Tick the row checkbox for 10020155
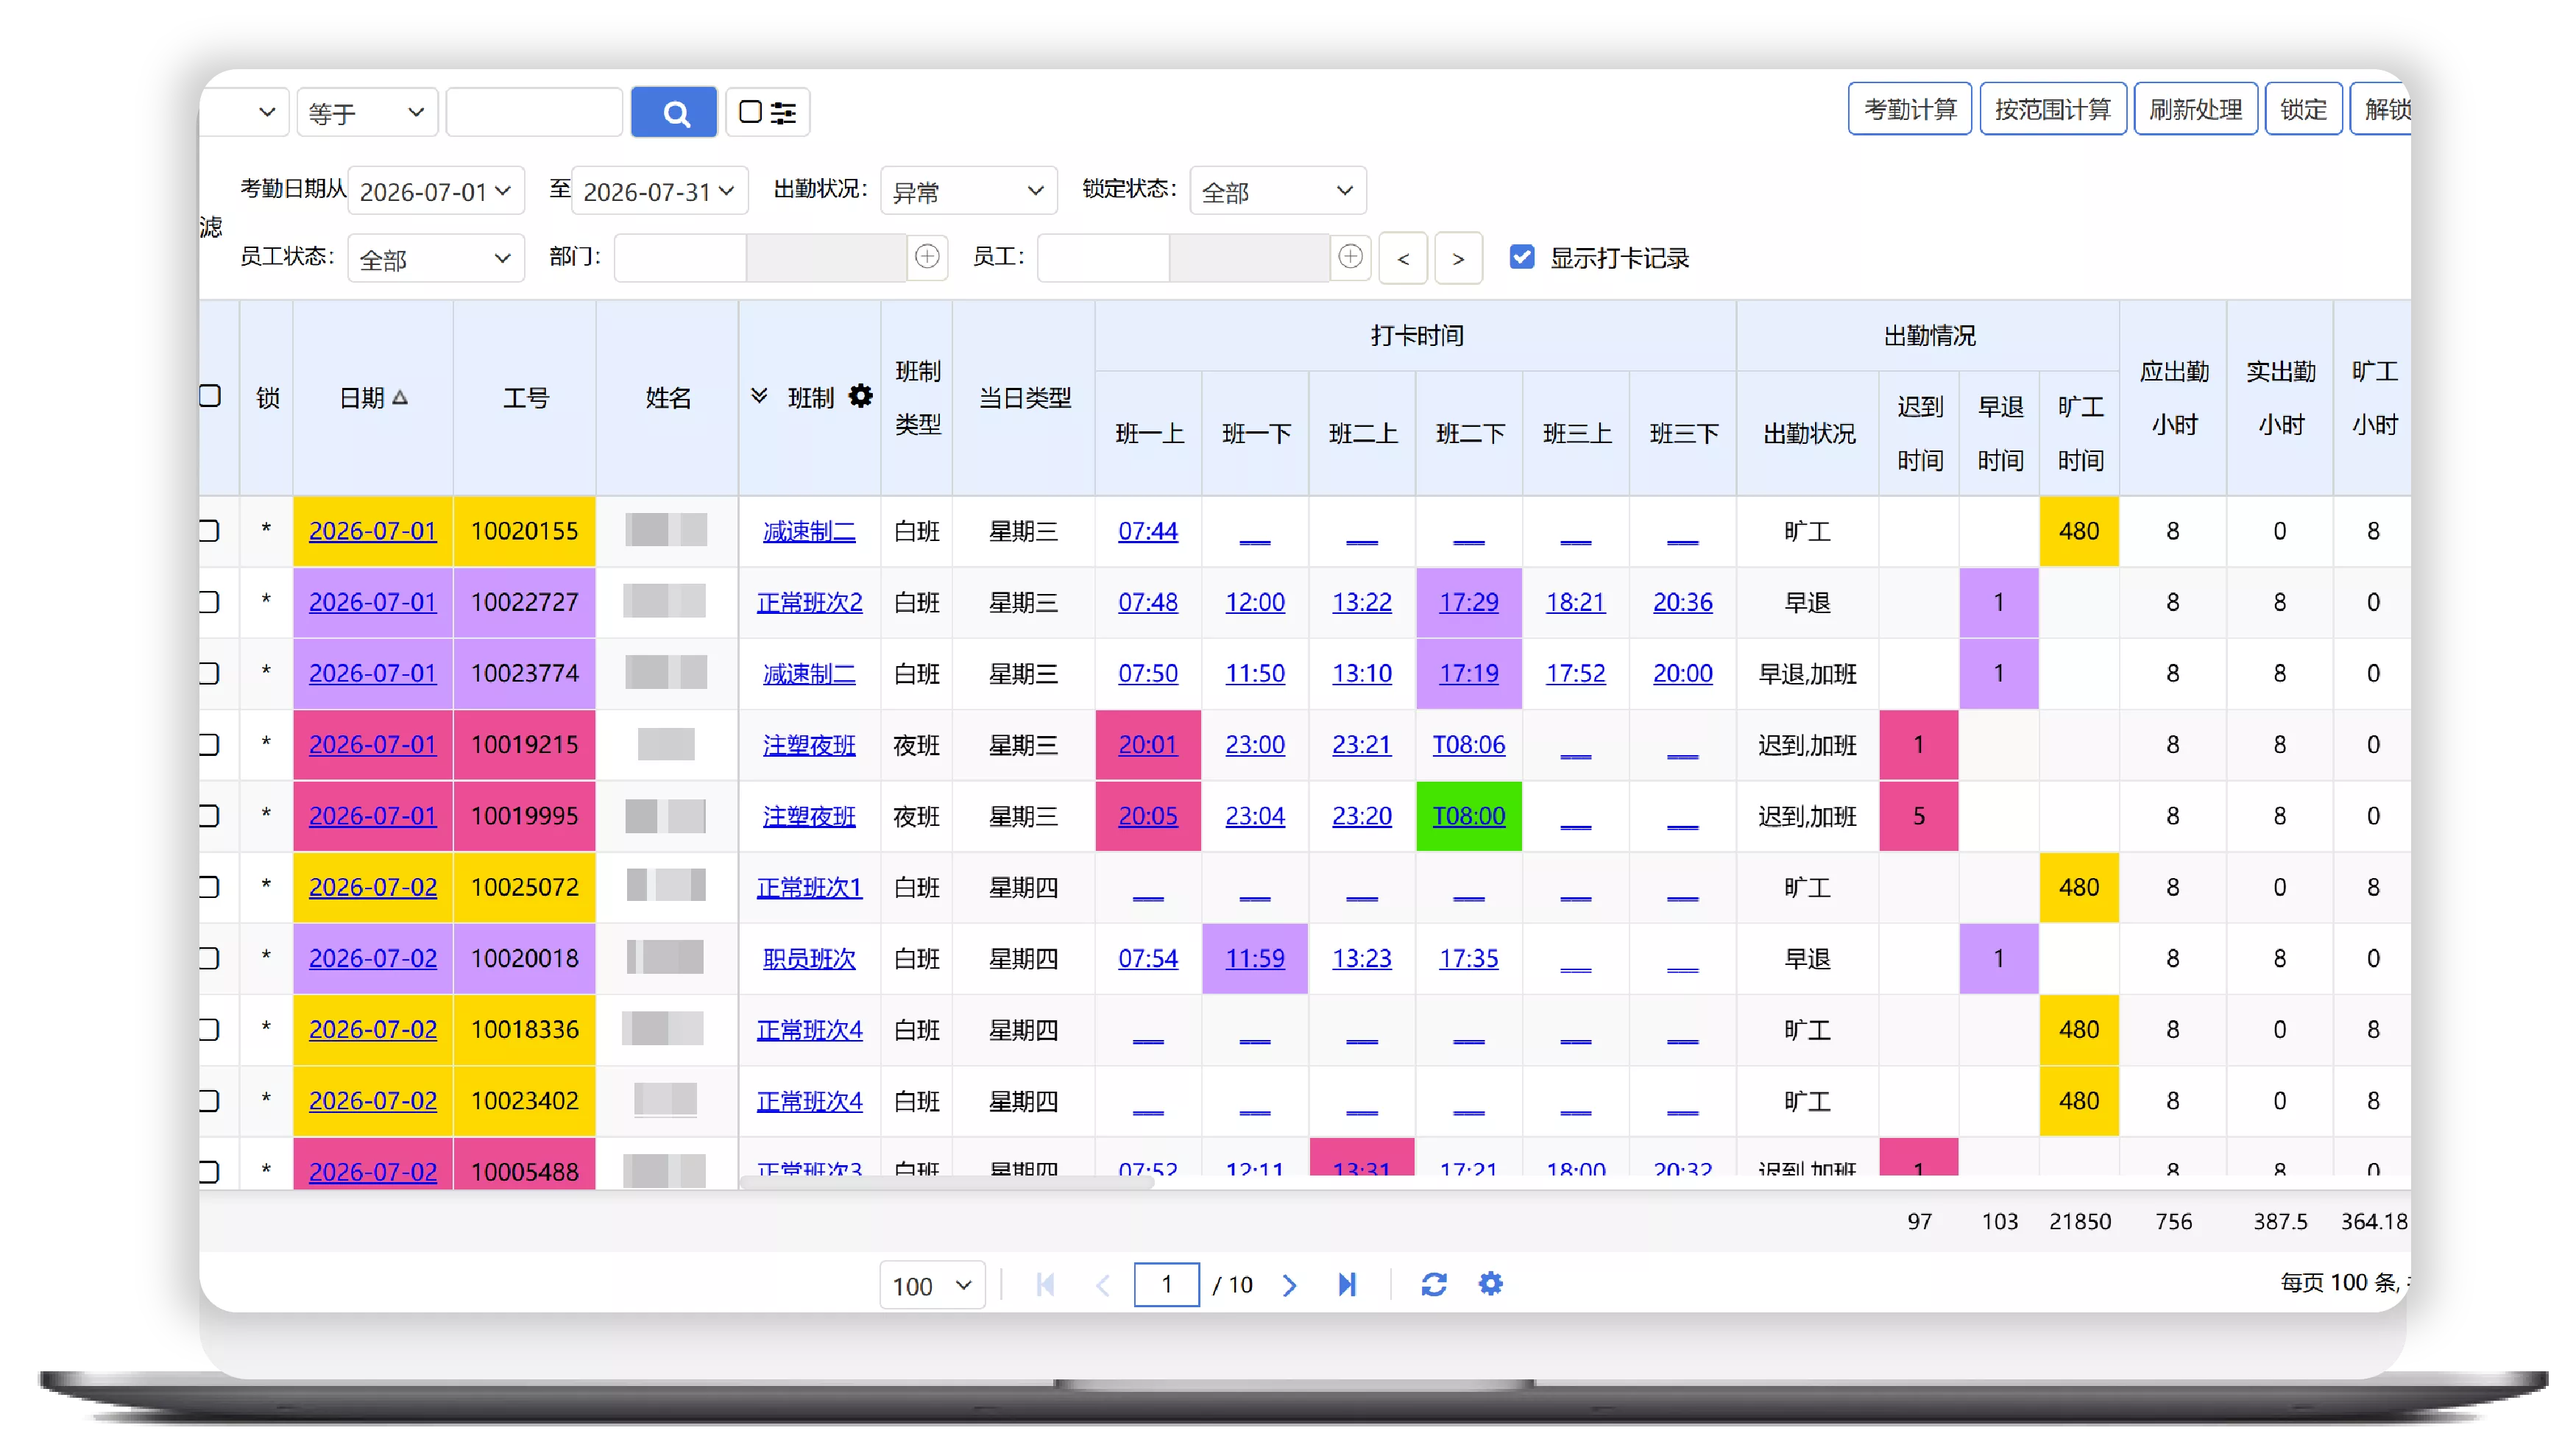This screenshot has height=1439, width=2576. tap(209, 530)
